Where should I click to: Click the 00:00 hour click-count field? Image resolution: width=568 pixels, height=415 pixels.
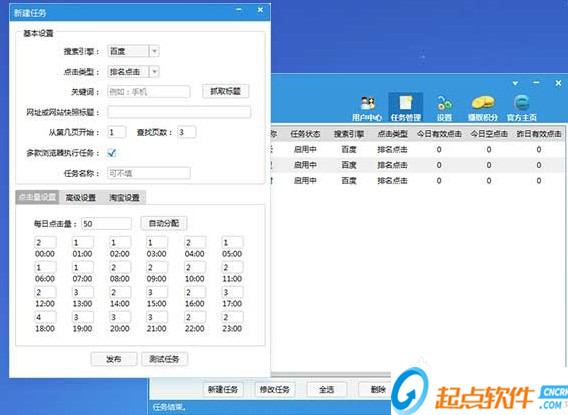(45, 242)
